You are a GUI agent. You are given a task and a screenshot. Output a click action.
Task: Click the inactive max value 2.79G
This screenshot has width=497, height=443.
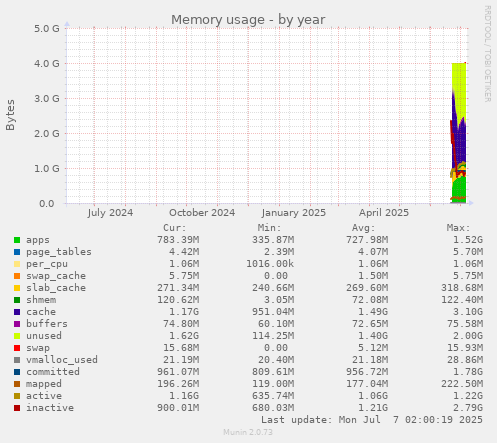tap(468, 408)
